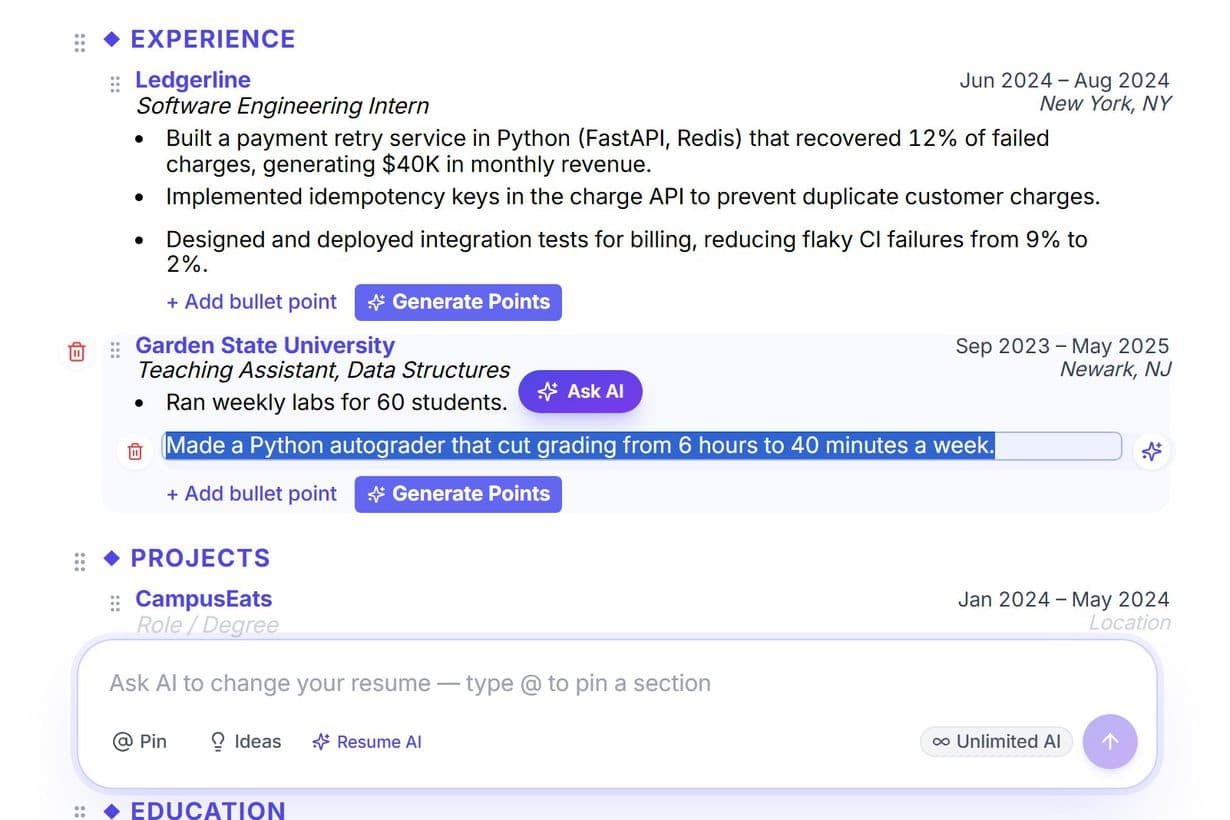Click the Software Engineering Intern title

tap(283, 106)
